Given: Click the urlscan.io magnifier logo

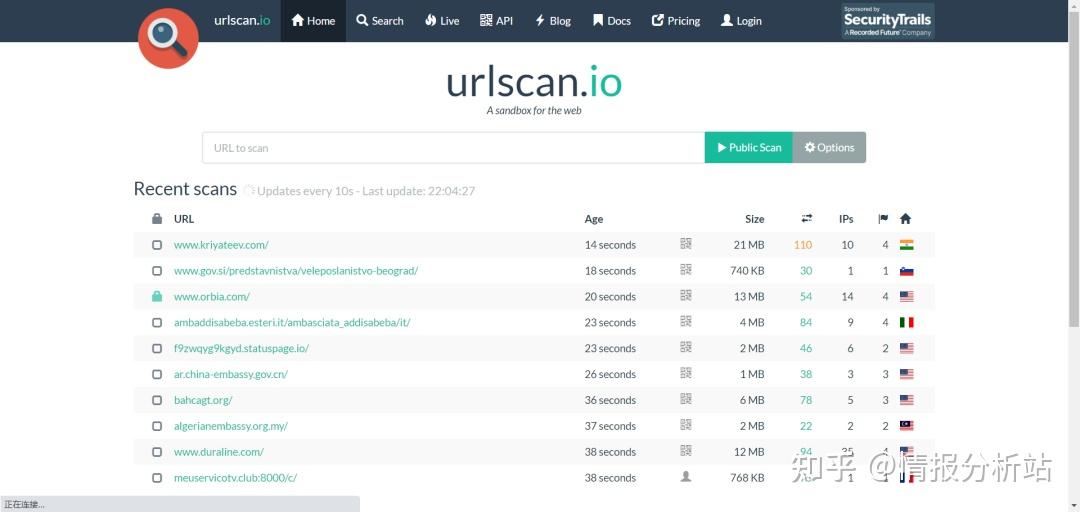Looking at the screenshot, I should coord(168,38).
